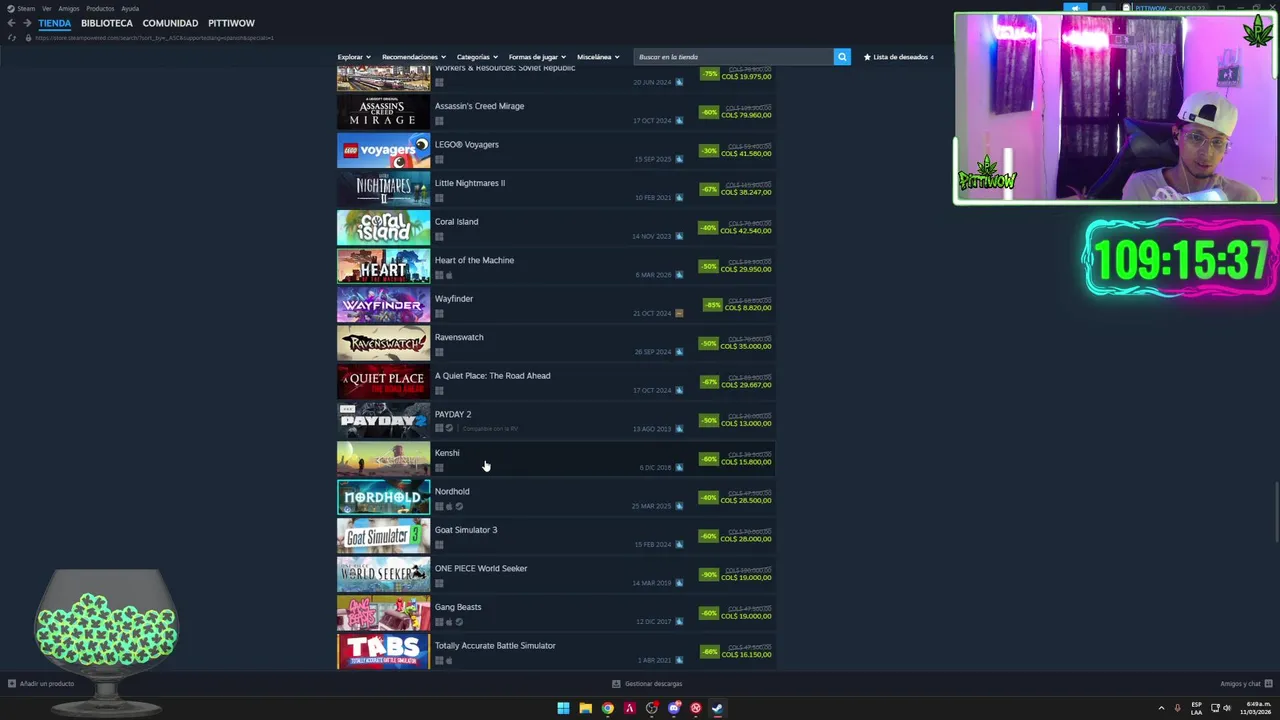Click the 25 MAR 2025 date on Nordhold
Screen dimensions: 1280x720
[651, 506]
